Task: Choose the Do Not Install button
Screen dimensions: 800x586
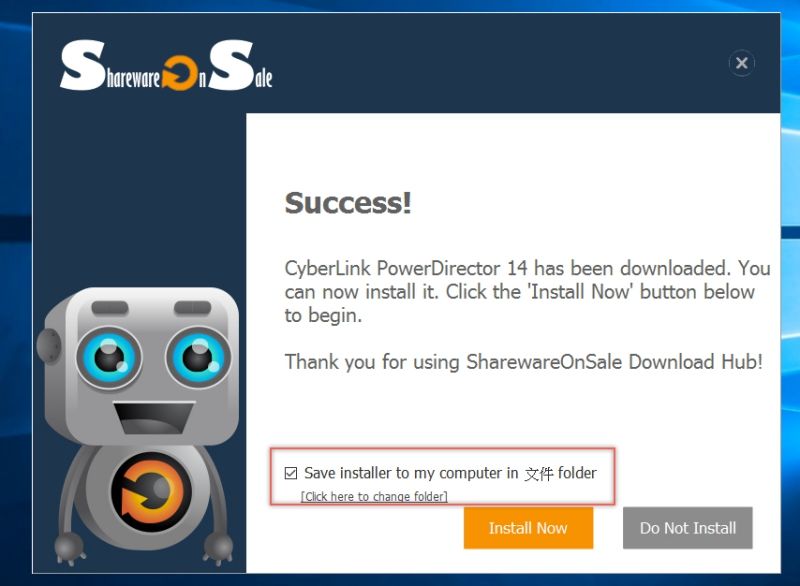Action: coord(687,528)
